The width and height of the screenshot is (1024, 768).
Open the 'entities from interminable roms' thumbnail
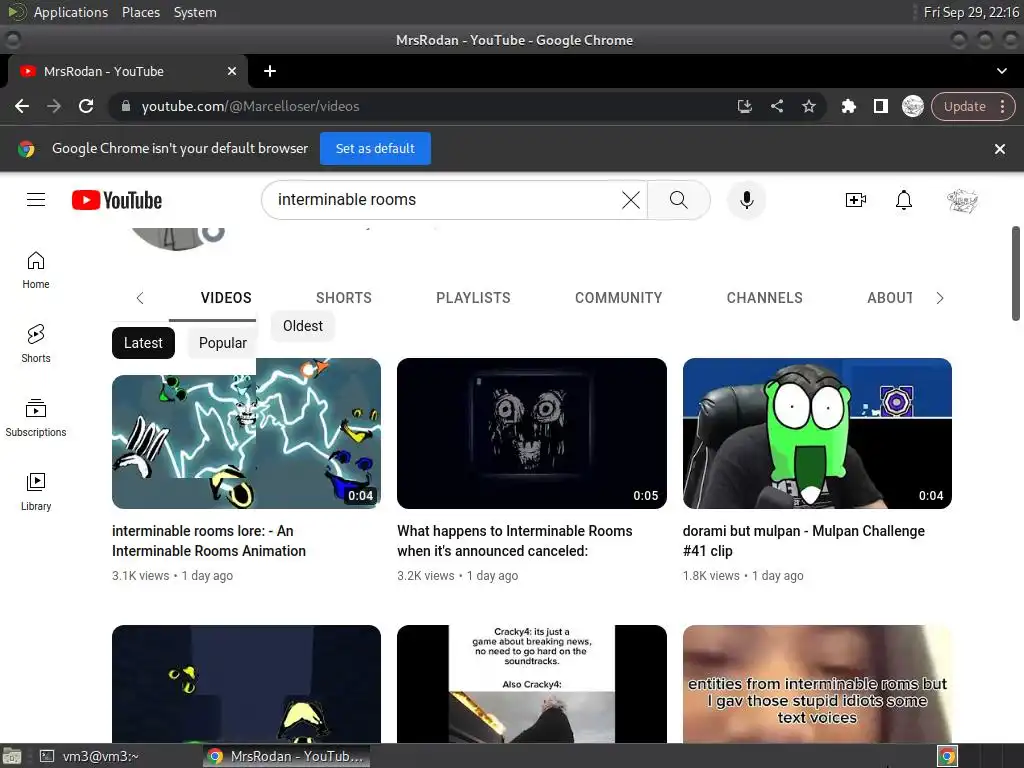coord(817,684)
